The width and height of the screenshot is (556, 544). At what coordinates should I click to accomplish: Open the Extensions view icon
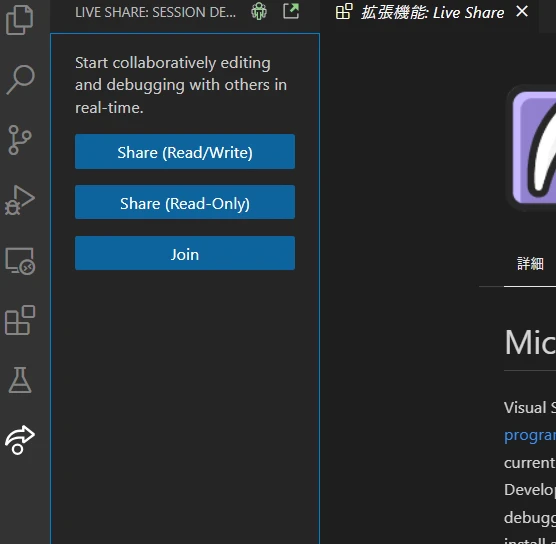click(20, 320)
